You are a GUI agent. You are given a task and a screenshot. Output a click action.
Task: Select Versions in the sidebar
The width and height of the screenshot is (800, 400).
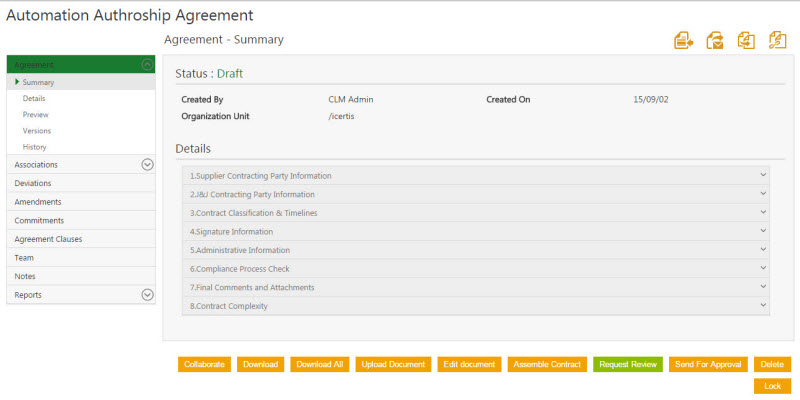[x=37, y=131]
